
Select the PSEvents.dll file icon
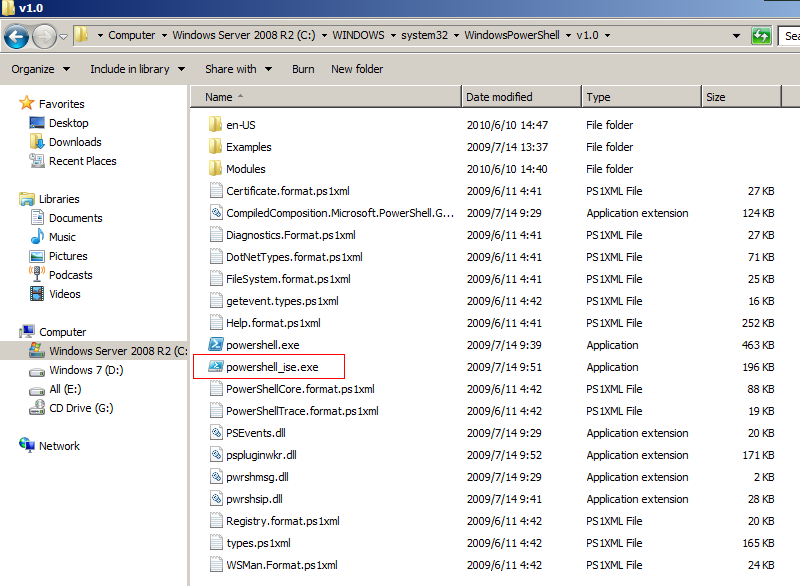tap(216, 432)
